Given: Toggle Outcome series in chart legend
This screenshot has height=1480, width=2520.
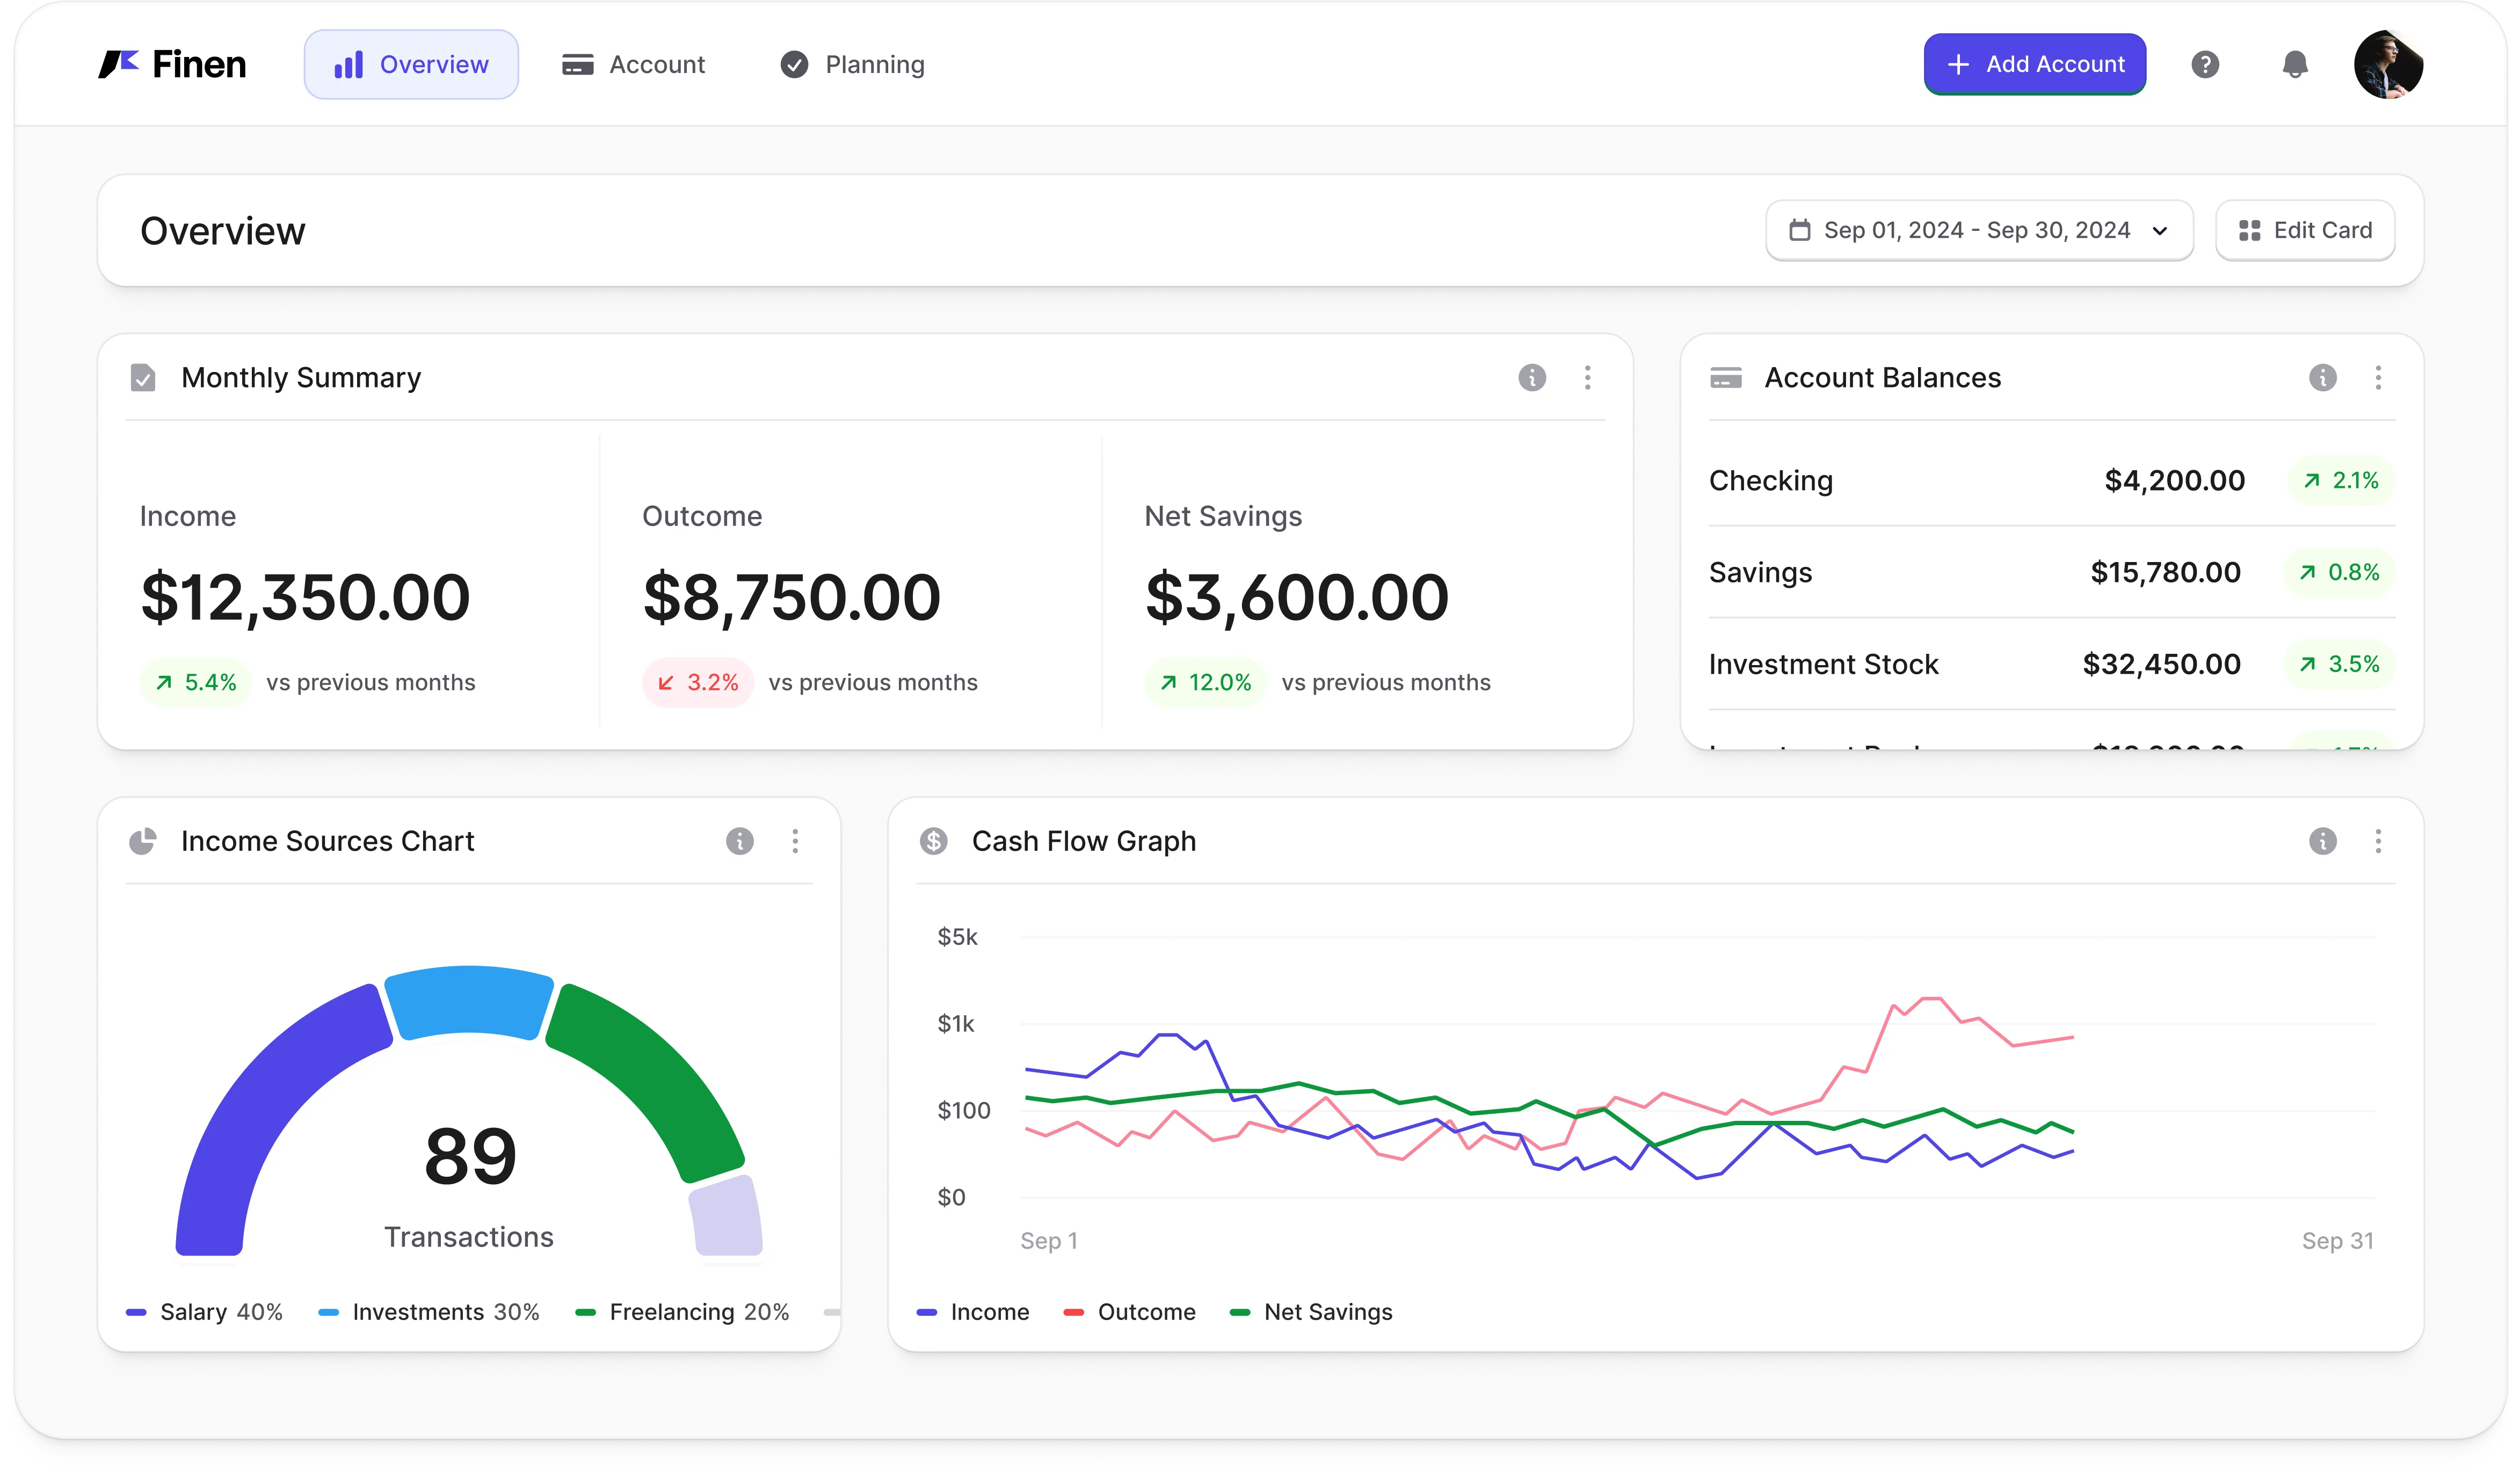Looking at the screenshot, I should 1131,1312.
